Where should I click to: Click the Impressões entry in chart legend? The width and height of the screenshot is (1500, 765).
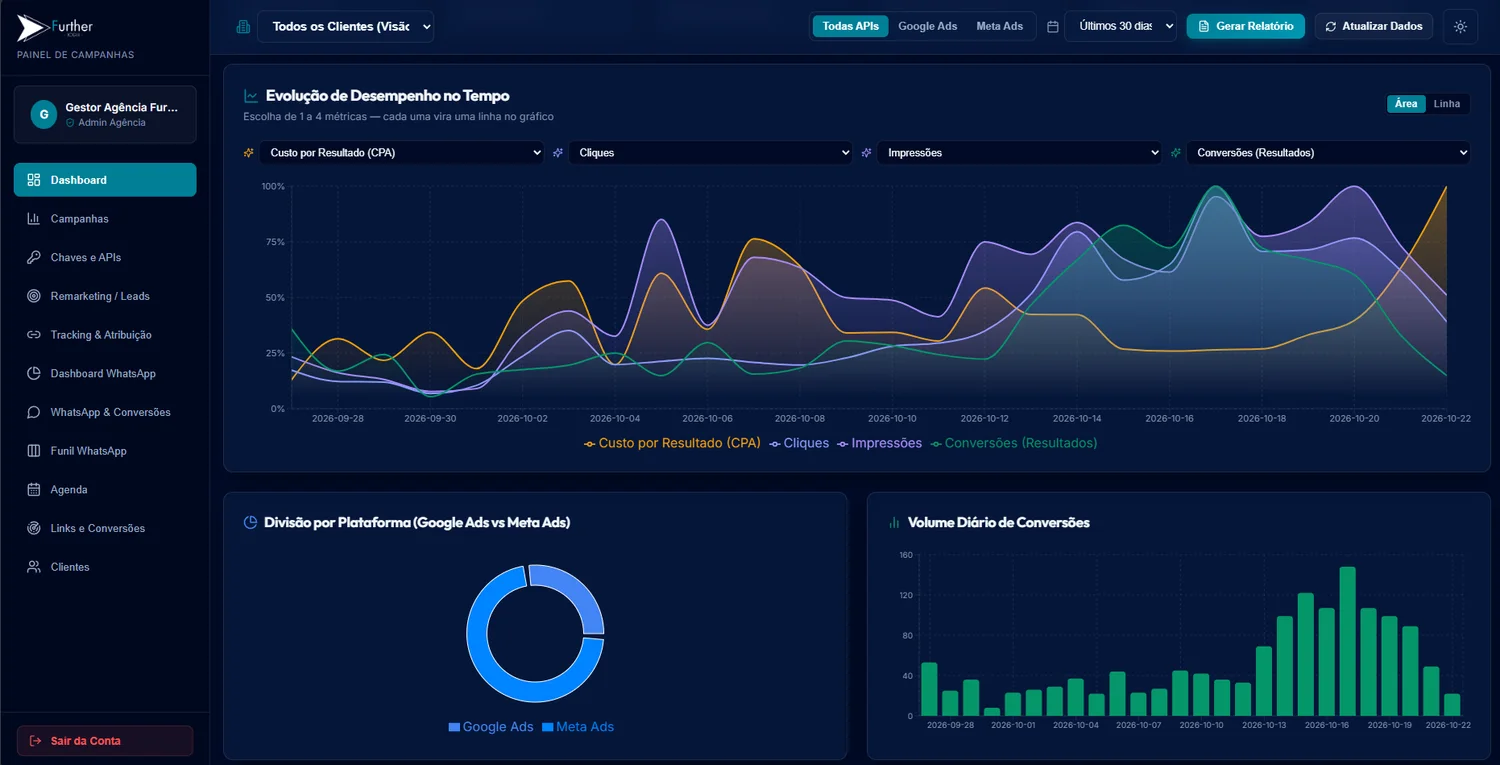(x=880, y=443)
